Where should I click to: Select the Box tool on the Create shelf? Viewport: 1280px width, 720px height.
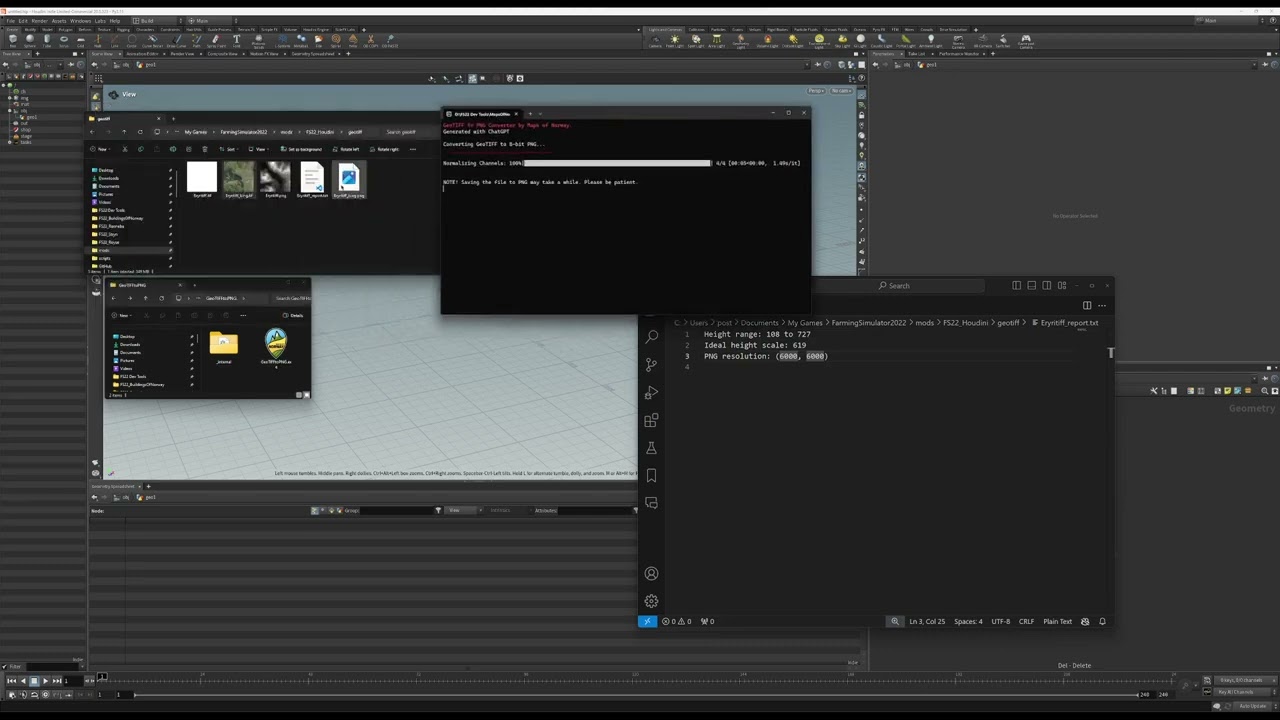coord(13,41)
